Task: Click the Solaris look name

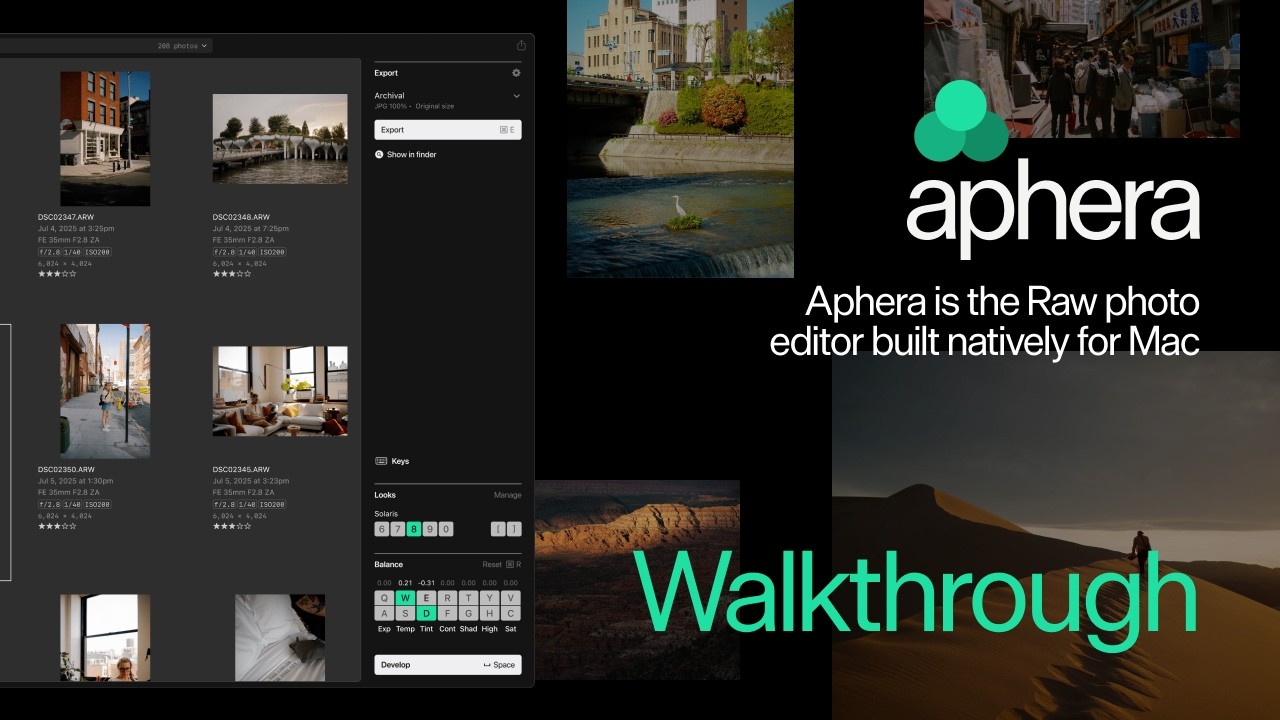Action: (386, 514)
